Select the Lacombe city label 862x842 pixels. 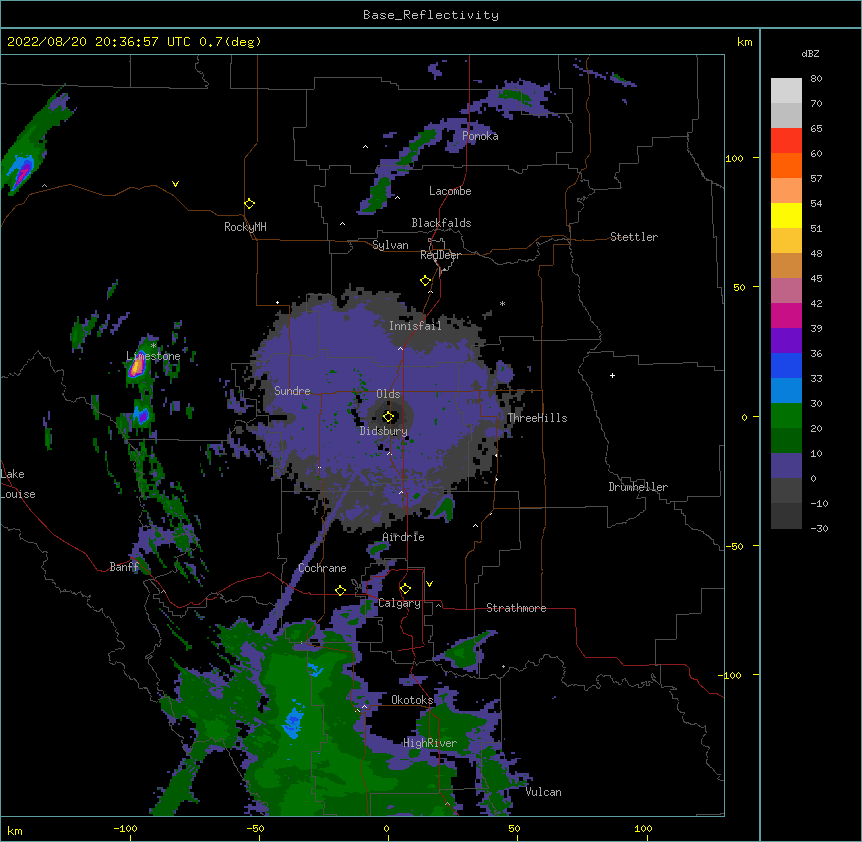tap(450, 191)
